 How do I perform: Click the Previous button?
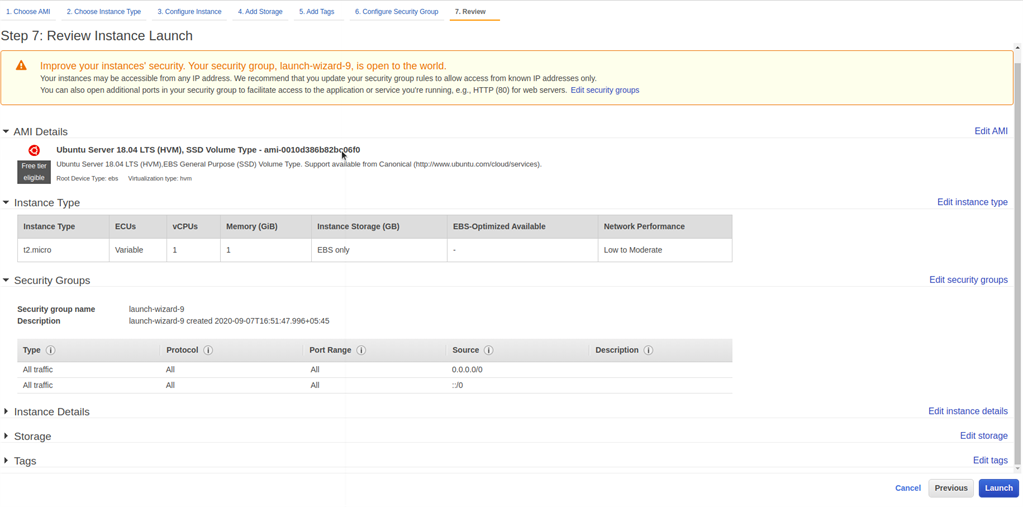pyautogui.click(x=950, y=488)
